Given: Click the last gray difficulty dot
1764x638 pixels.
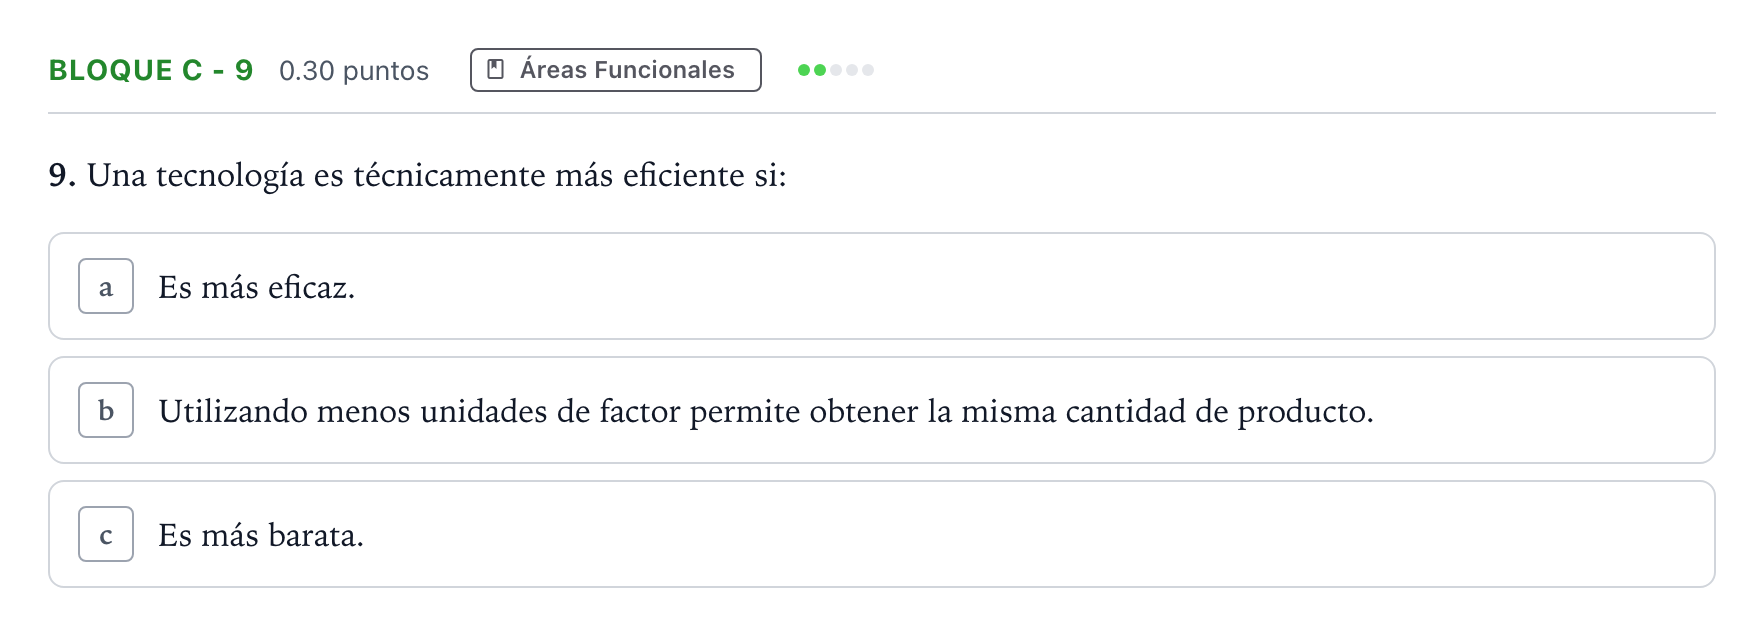Looking at the screenshot, I should (x=868, y=70).
